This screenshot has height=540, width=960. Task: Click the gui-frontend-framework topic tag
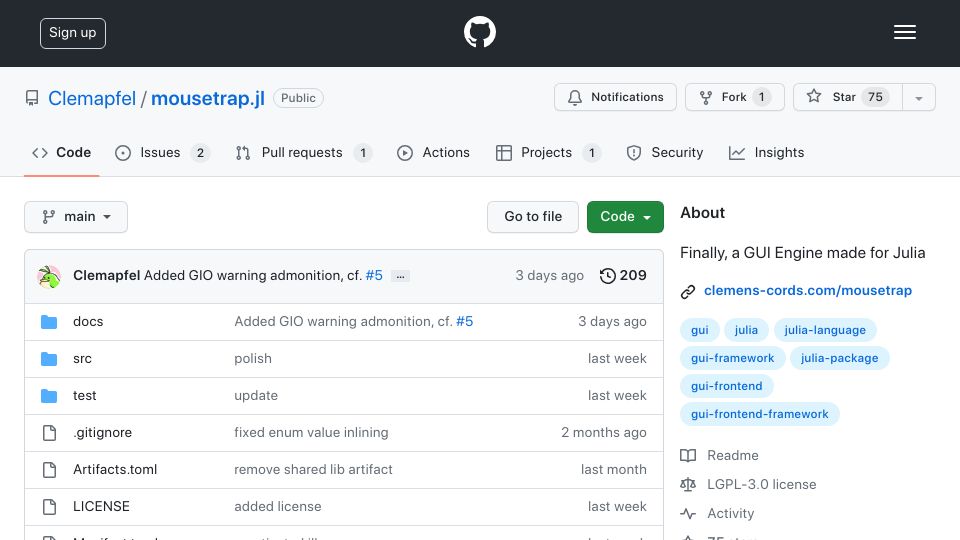(x=759, y=414)
